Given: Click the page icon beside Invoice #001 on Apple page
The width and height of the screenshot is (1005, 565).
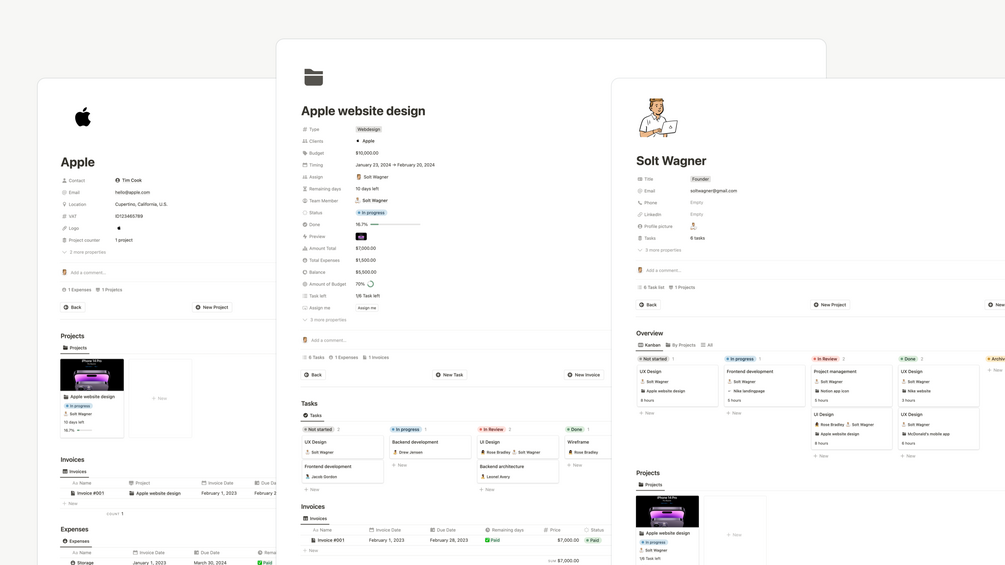Looking at the screenshot, I should point(73,493).
